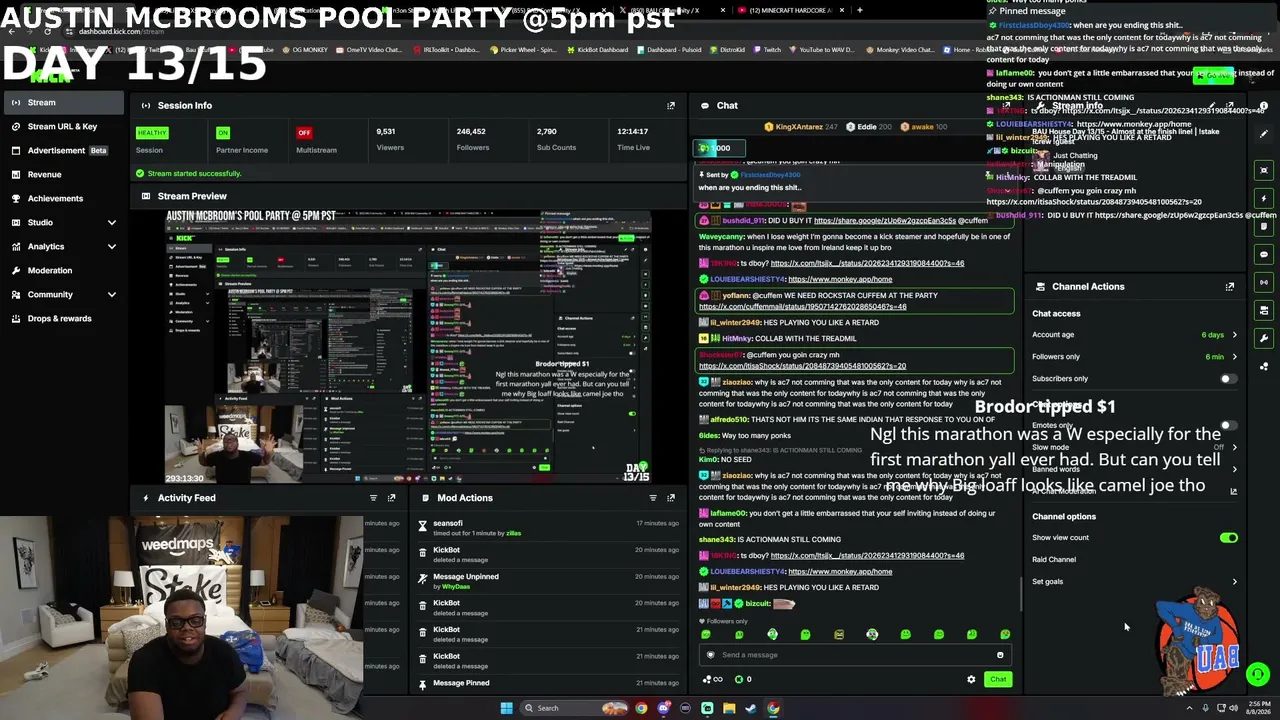Image resolution: width=1280 pixels, height=720 pixels.
Task: Pop out the Channel Actions panel
Action: tap(1230, 286)
